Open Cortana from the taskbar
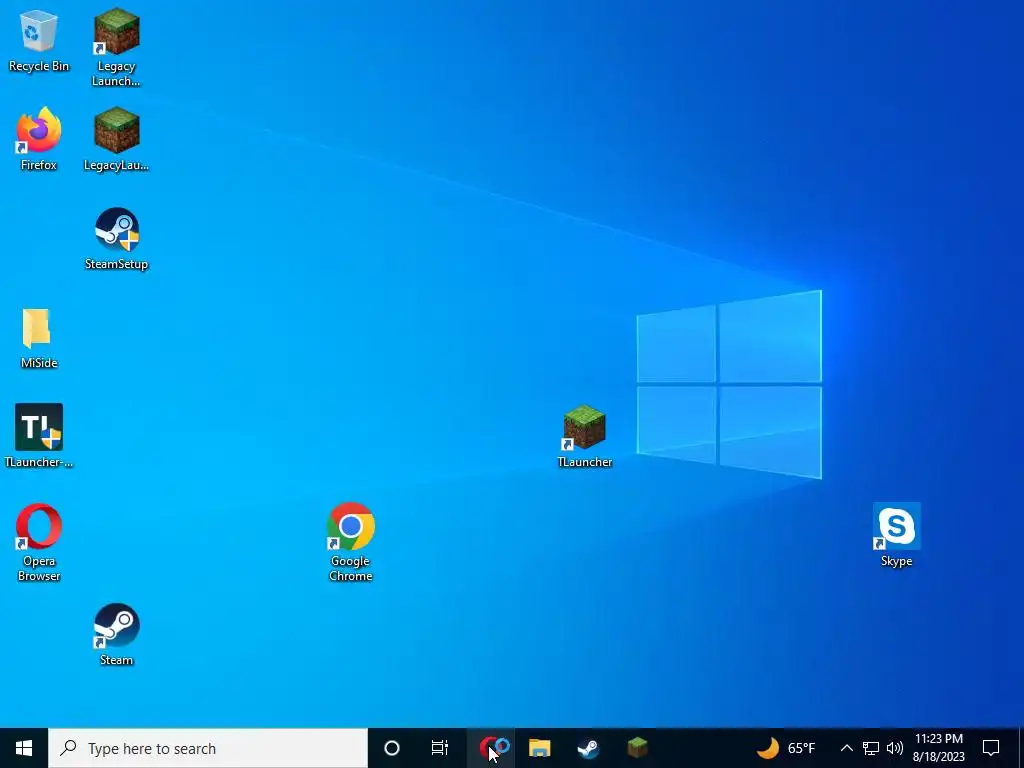The image size is (1024, 768). (x=392, y=748)
